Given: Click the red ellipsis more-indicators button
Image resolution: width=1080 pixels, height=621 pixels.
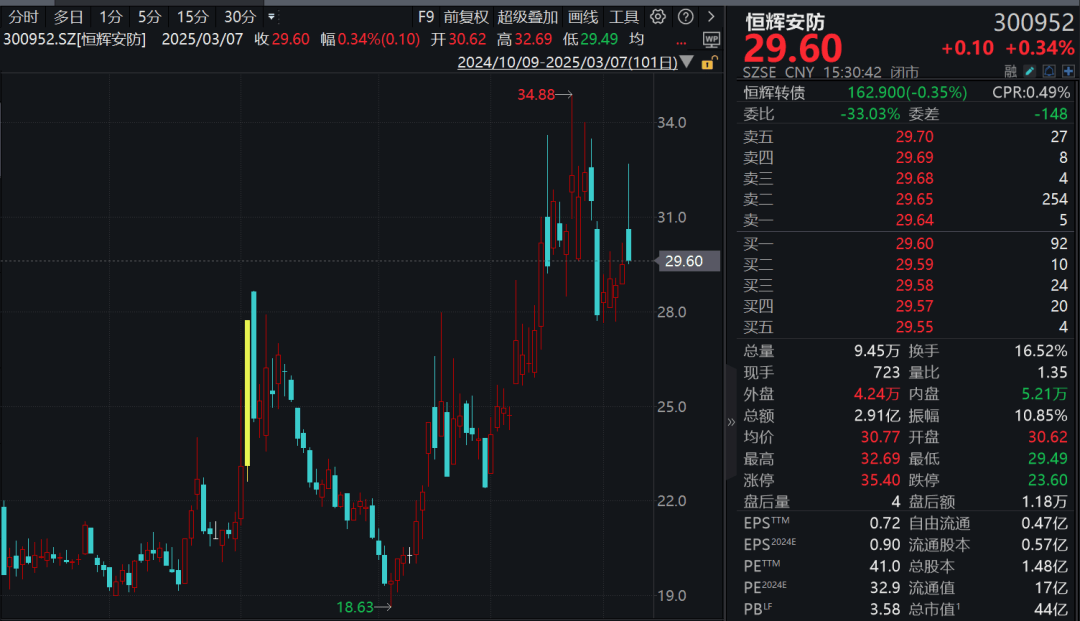Looking at the screenshot, I should (x=681, y=42).
